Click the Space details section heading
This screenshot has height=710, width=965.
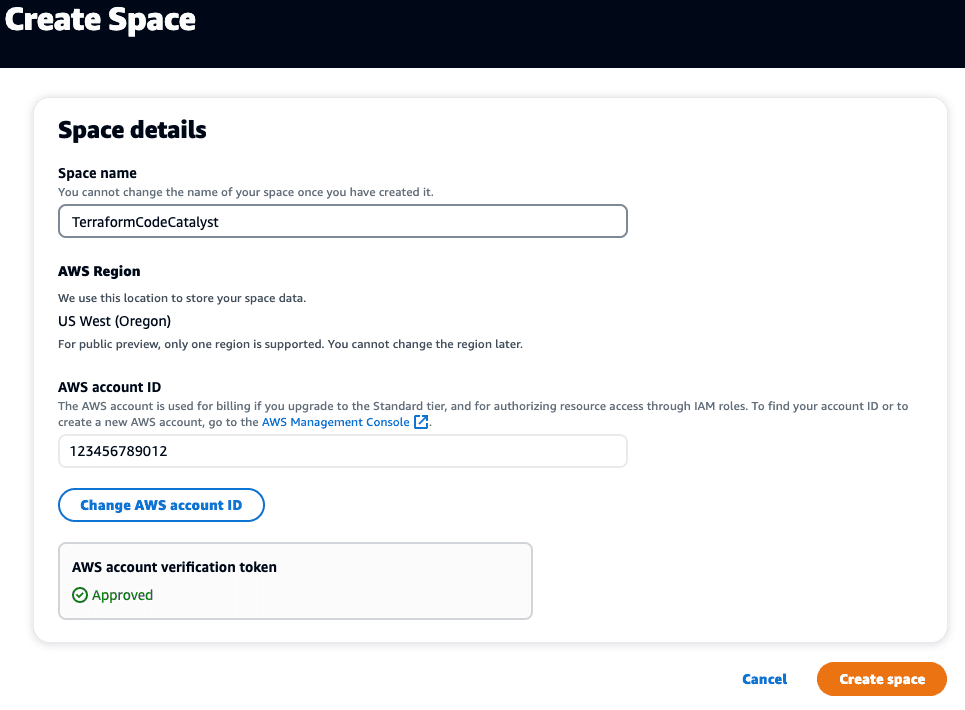(x=132, y=130)
